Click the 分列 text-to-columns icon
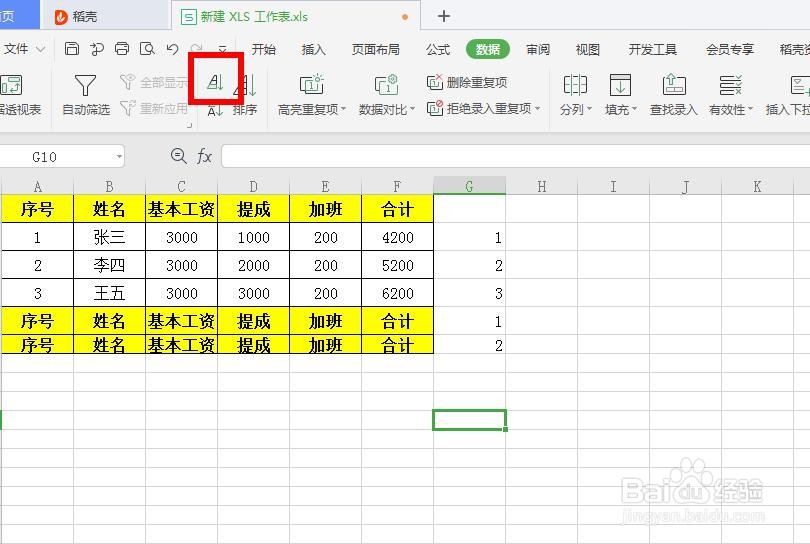This screenshot has width=810, height=544. coord(575,85)
